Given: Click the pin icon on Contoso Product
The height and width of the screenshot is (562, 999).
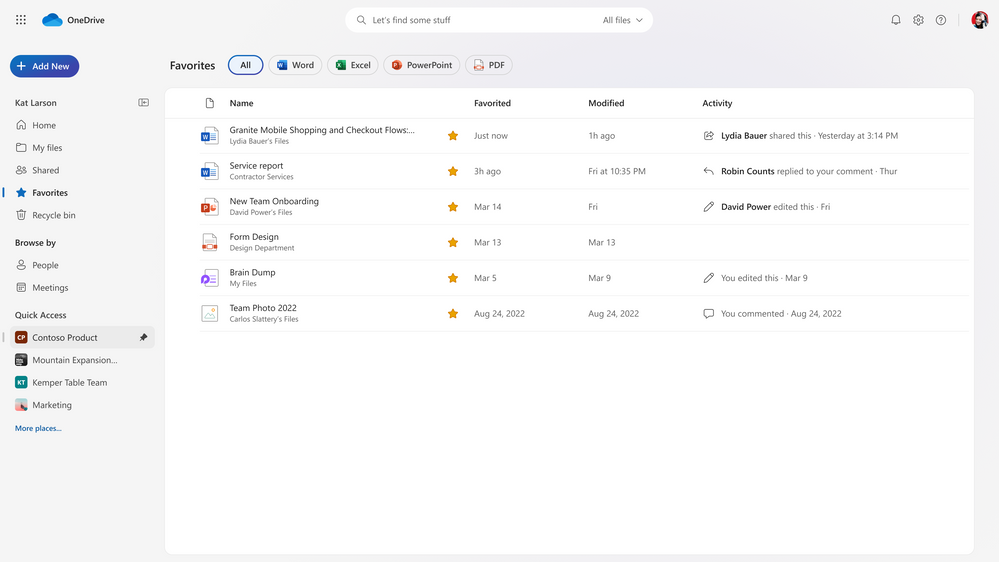Looking at the screenshot, I should (143, 338).
